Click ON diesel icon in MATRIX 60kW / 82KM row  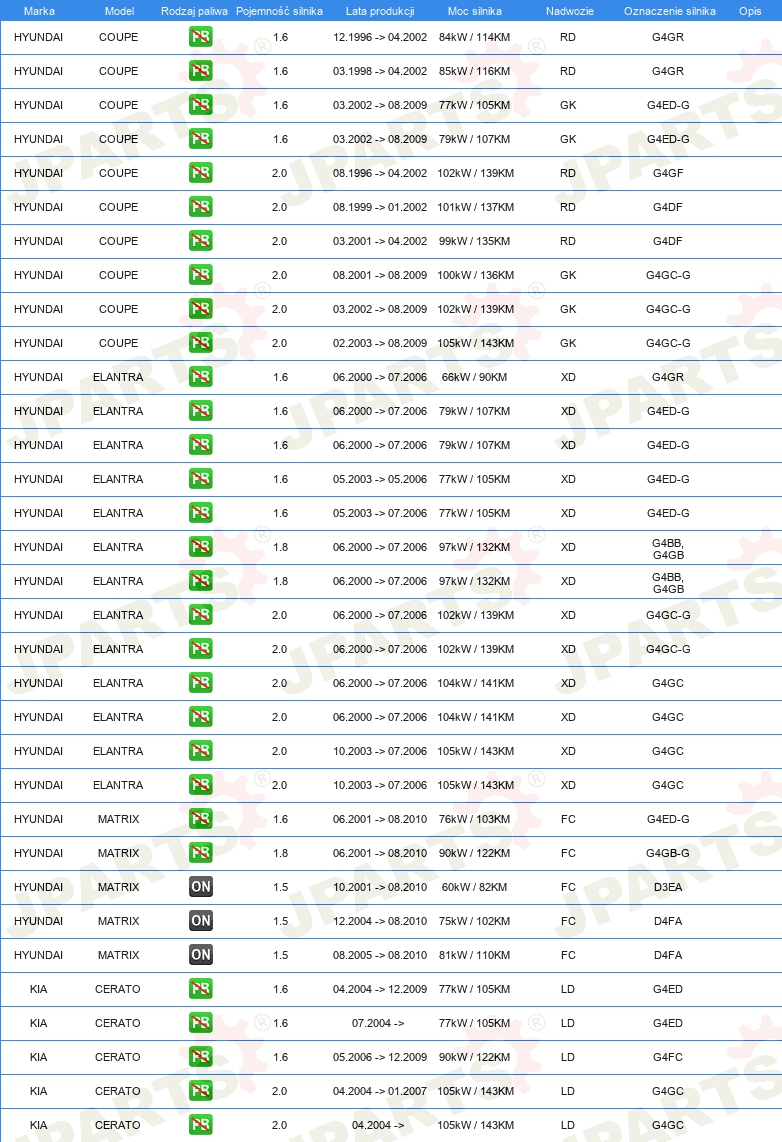pyautogui.click(x=200, y=886)
